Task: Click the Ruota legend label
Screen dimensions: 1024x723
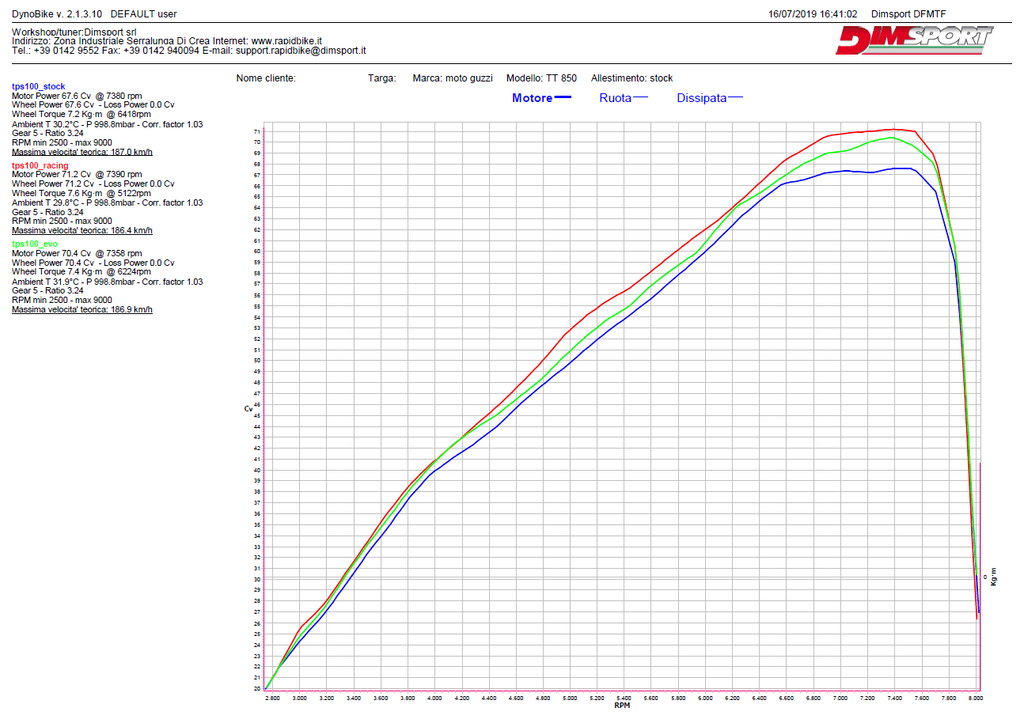Action: coord(615,98)
